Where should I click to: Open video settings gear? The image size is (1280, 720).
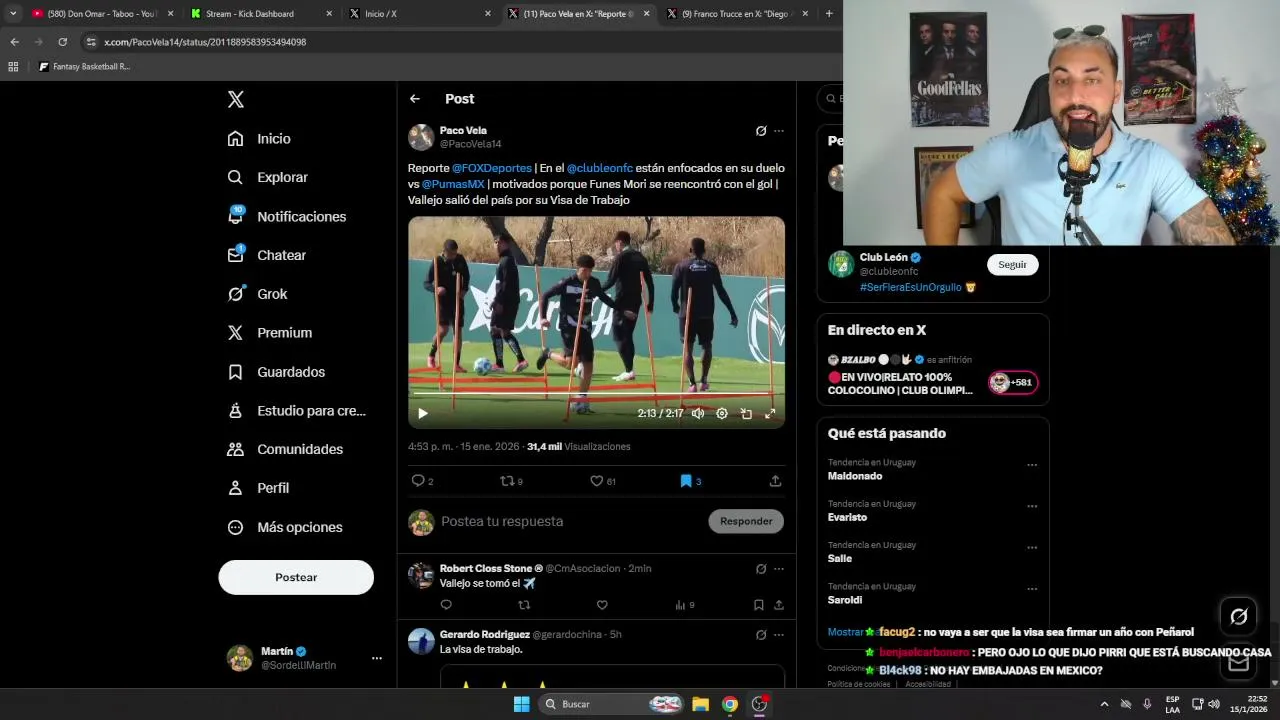point(722,413)
